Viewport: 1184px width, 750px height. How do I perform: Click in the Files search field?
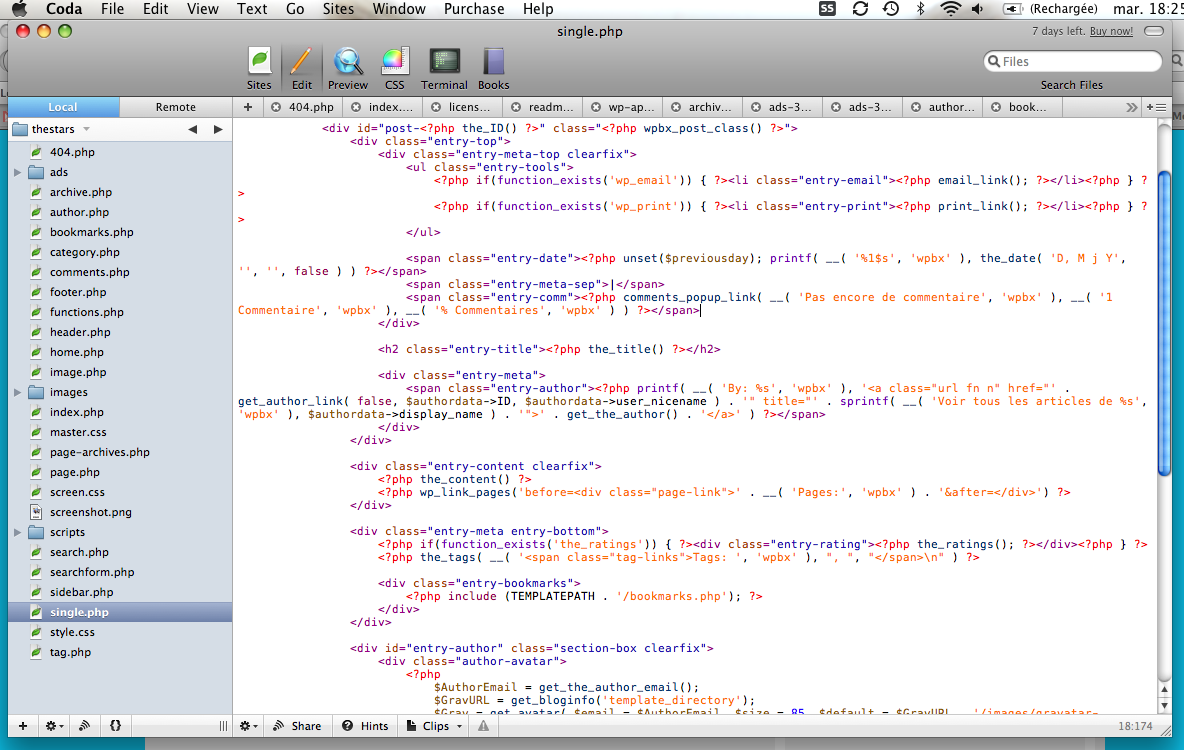(x=1075, y=62)
